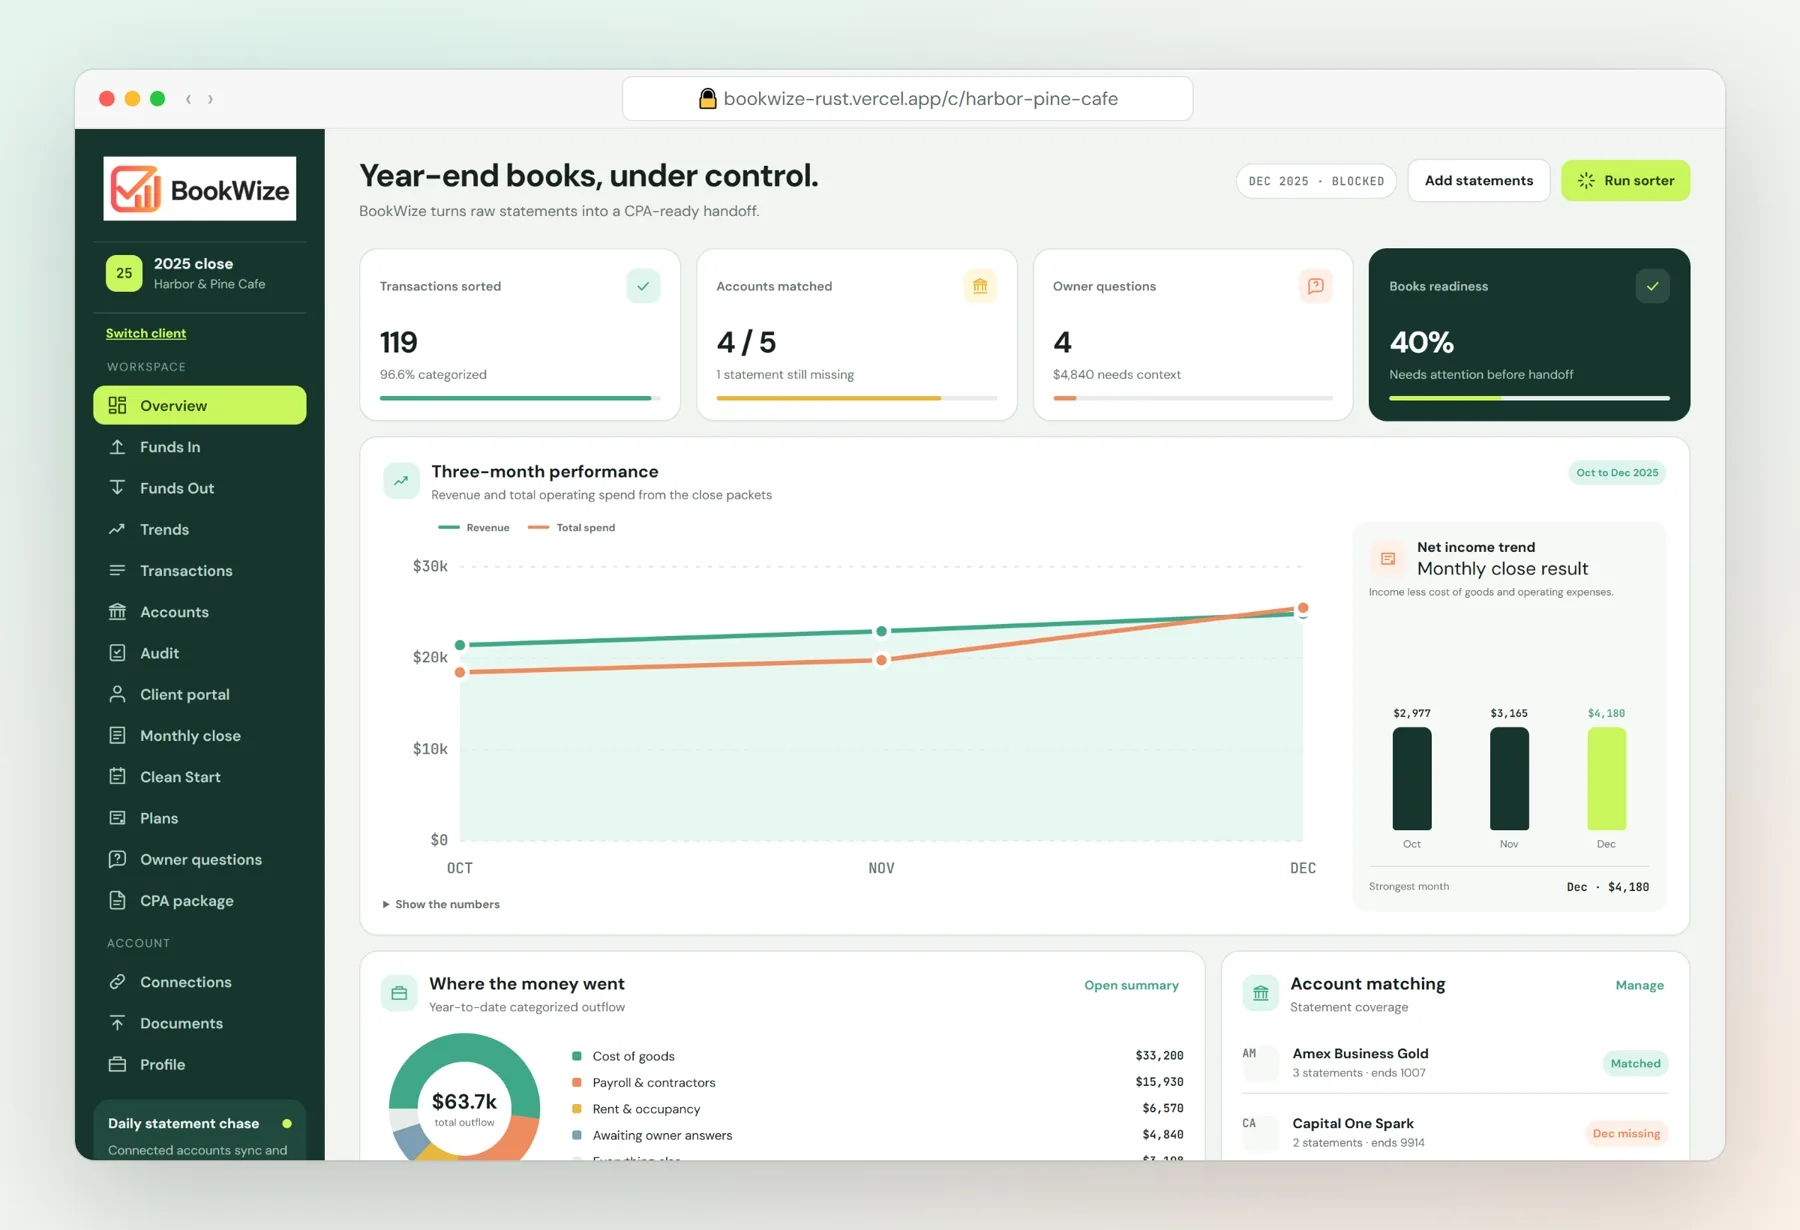Open Plans in sidebar
This screenshot has width=1800, height=1230.
[200, 818]
